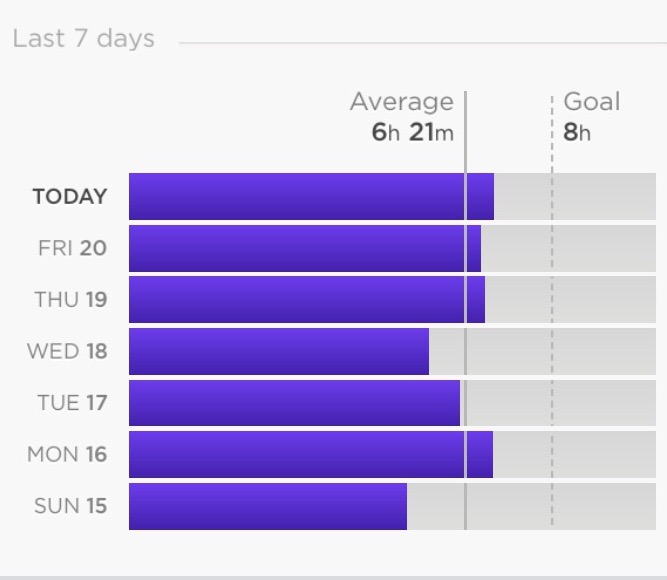Pick the TUE 17 day label

[72, 403]
